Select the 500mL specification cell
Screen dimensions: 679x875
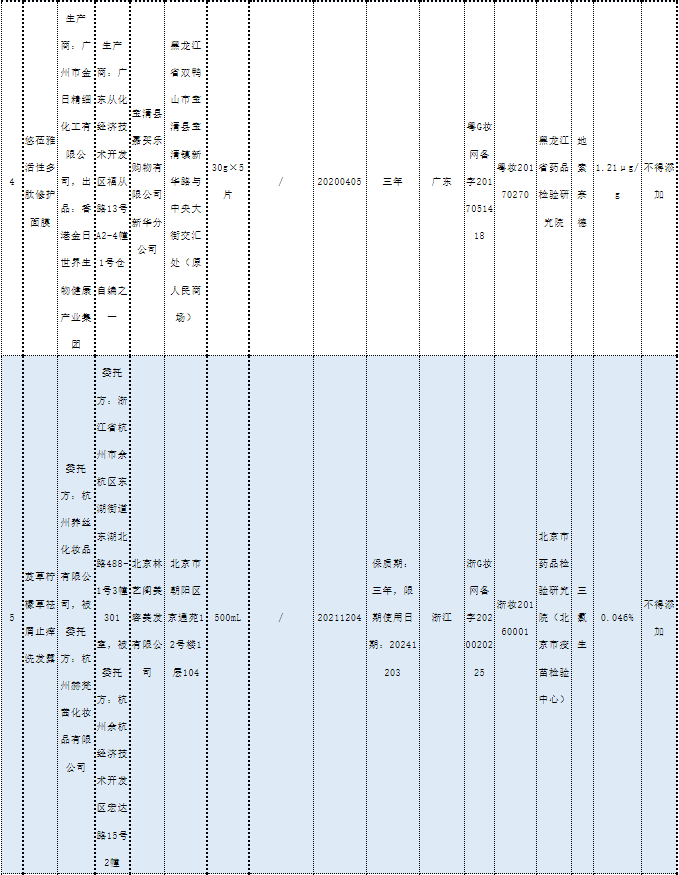[x=229, y=618]
